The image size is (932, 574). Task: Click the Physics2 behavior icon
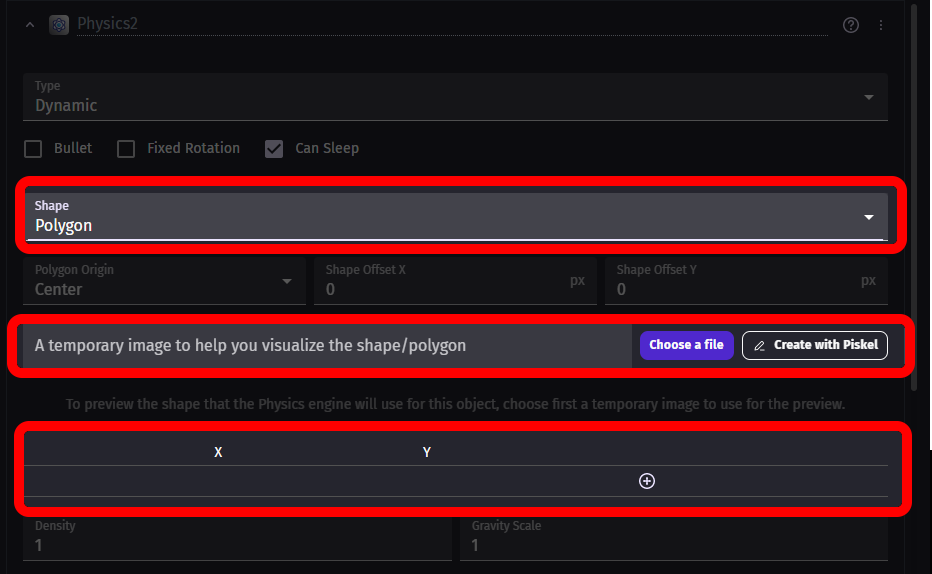[59, 25]
